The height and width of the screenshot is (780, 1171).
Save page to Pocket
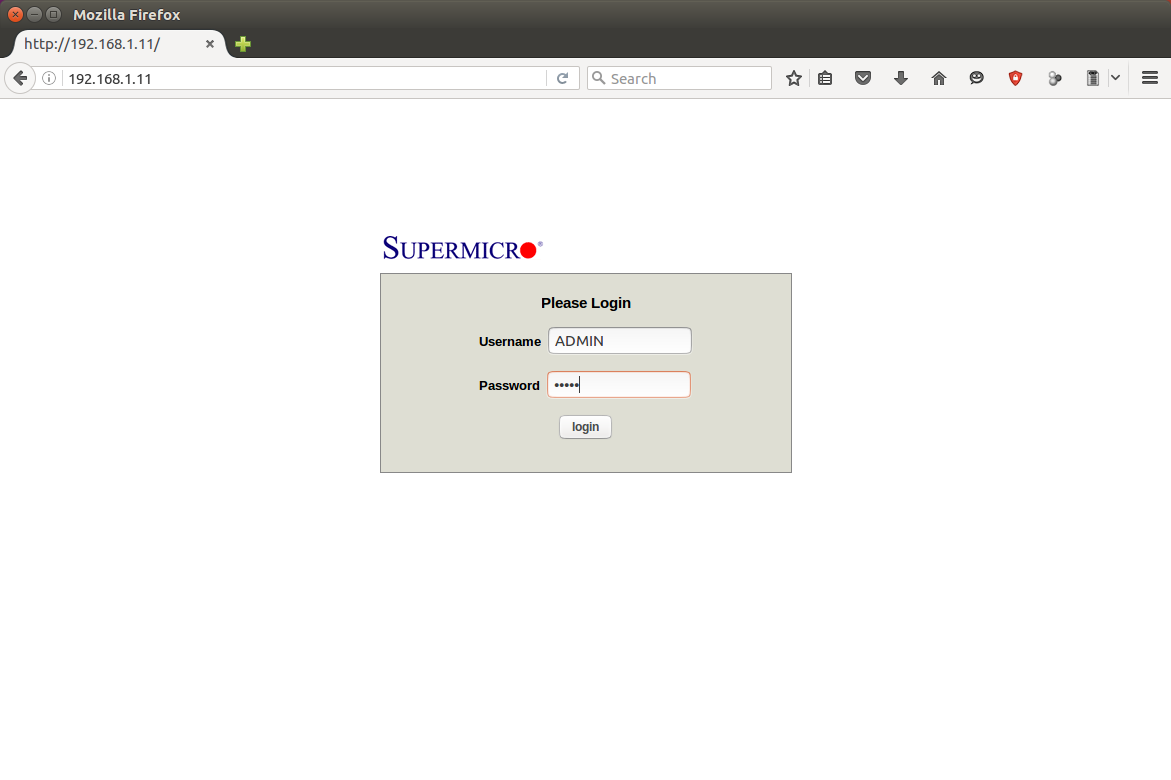pos(862,78)
